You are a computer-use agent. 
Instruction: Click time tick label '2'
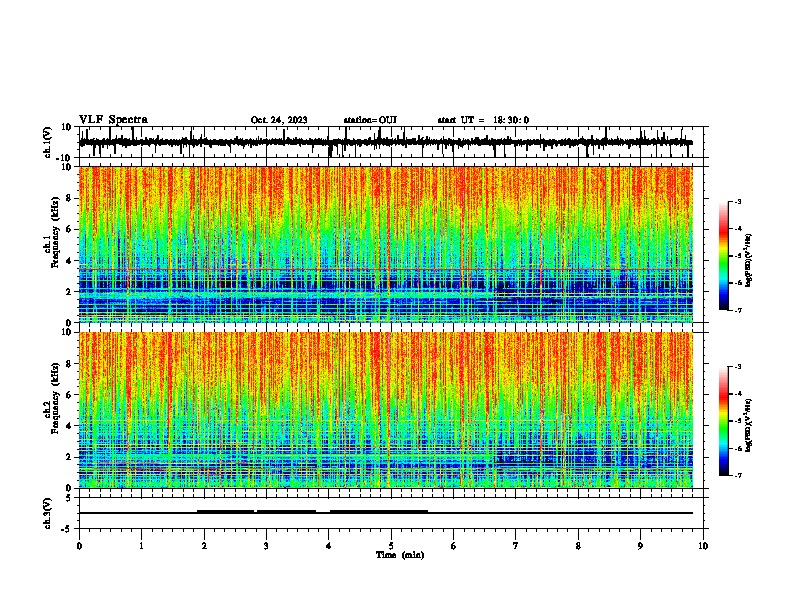pyautogui.click(x=204, y=545)
